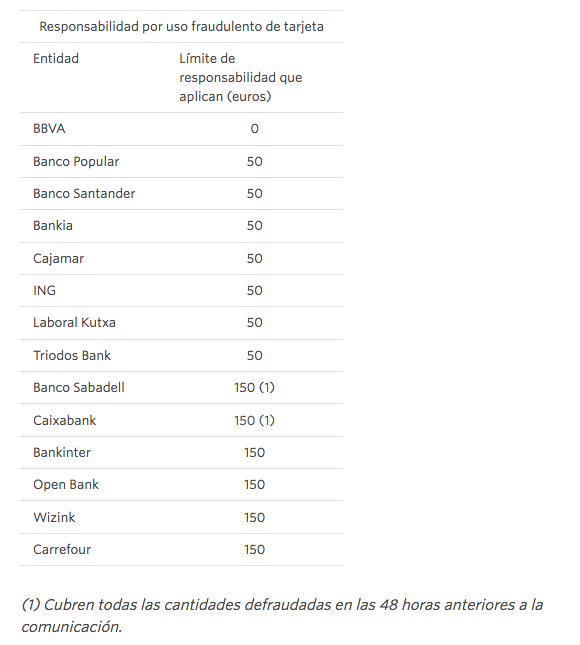Select the Wizink entry

pos(54,517)
